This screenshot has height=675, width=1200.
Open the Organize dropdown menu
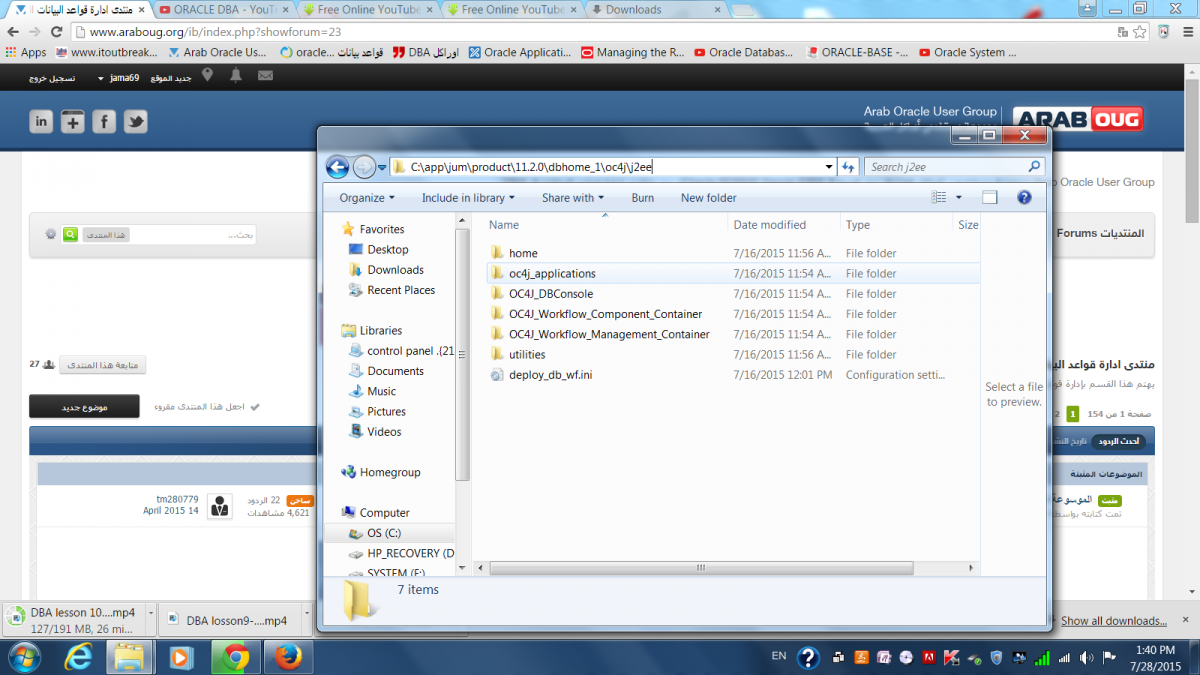click(366, 198)
